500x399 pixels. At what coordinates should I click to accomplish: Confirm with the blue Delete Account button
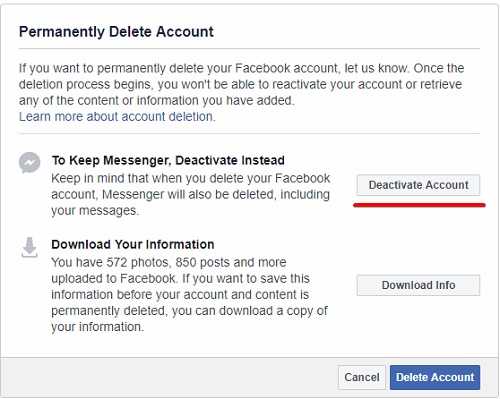tap(435, 377)
